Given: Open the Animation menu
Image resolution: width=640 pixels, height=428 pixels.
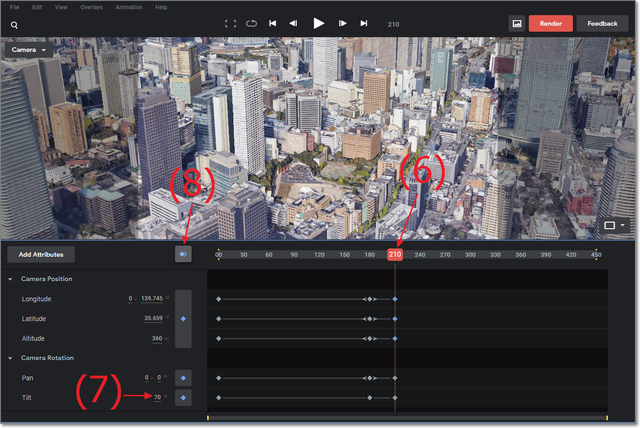Looking at the screenshot, I should pyautogui.click(x=128, y=7).
